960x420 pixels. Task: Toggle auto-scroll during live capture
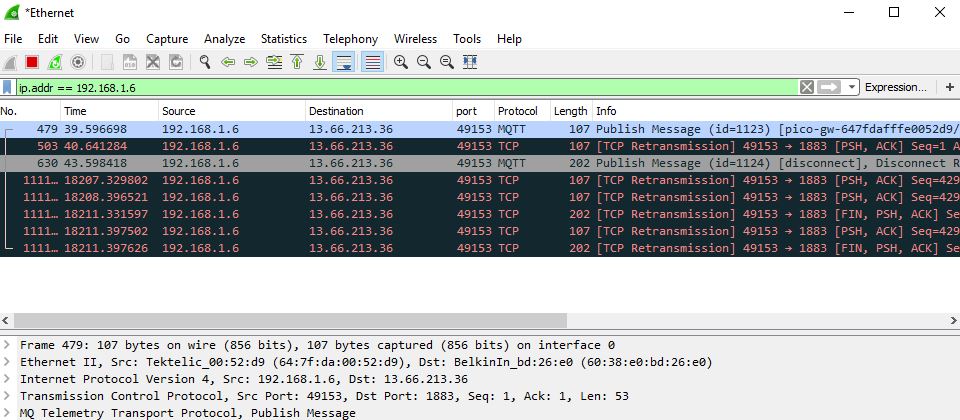(343, 62)
